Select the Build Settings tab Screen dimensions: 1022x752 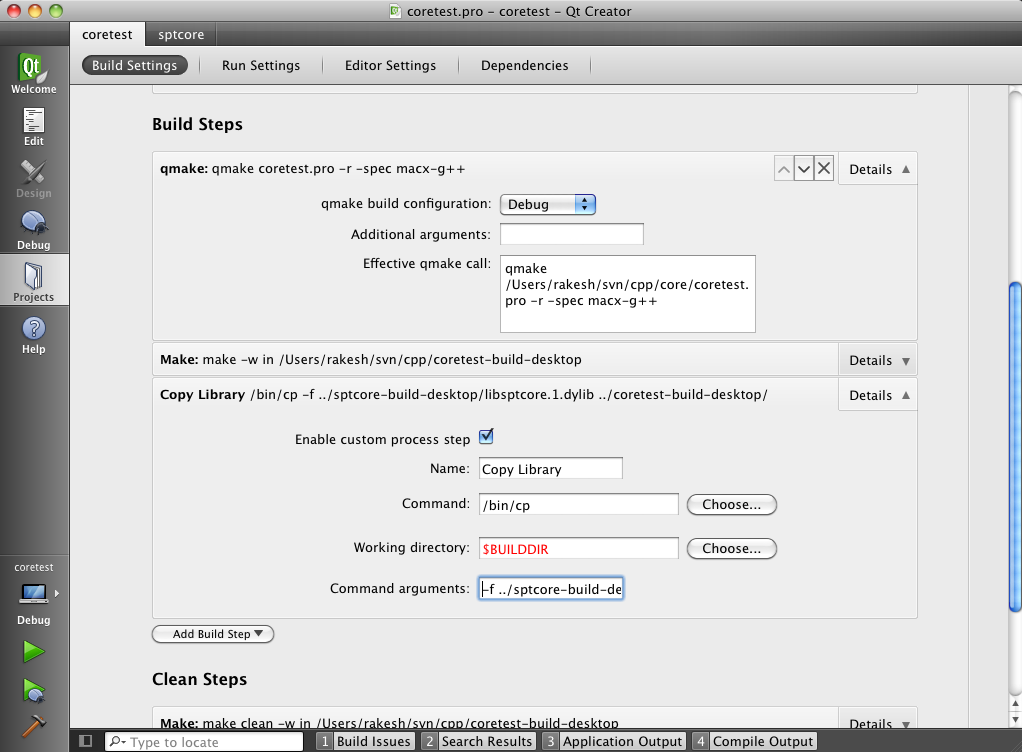click(x=134, y=65)
